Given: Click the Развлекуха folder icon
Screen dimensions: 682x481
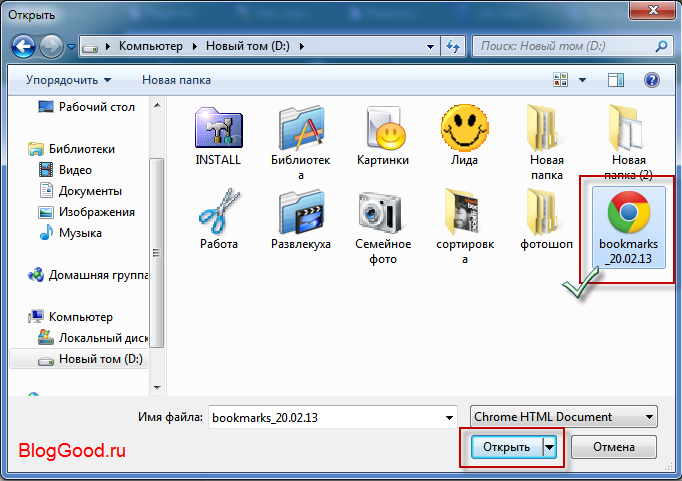Looking at the screenshot, I should (x=301, y=212).
